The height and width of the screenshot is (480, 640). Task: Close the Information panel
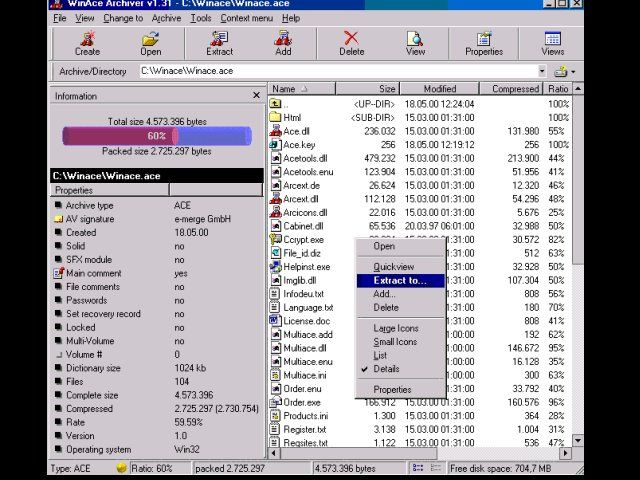(x=256, y=95)
